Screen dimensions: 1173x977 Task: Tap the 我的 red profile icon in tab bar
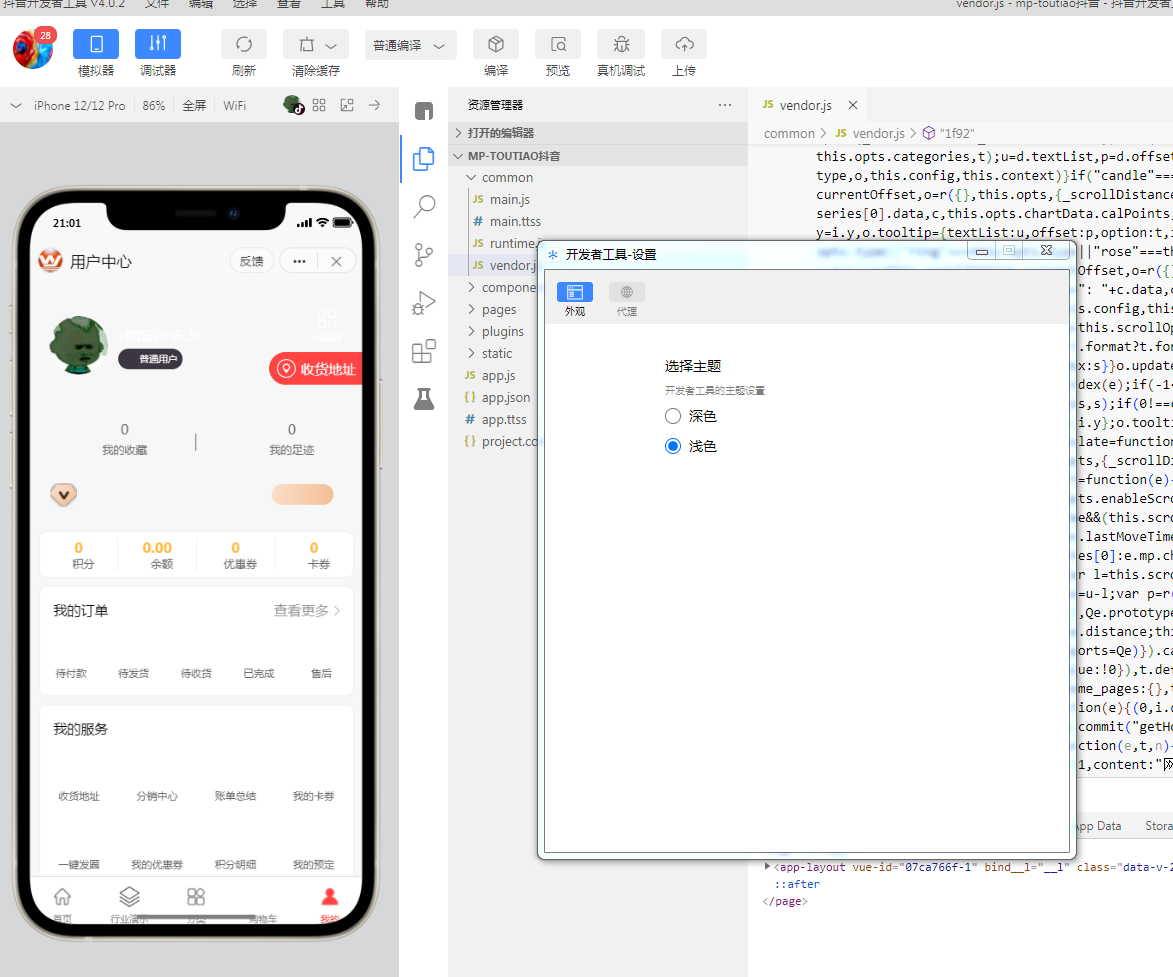click(x=330, y=897)
